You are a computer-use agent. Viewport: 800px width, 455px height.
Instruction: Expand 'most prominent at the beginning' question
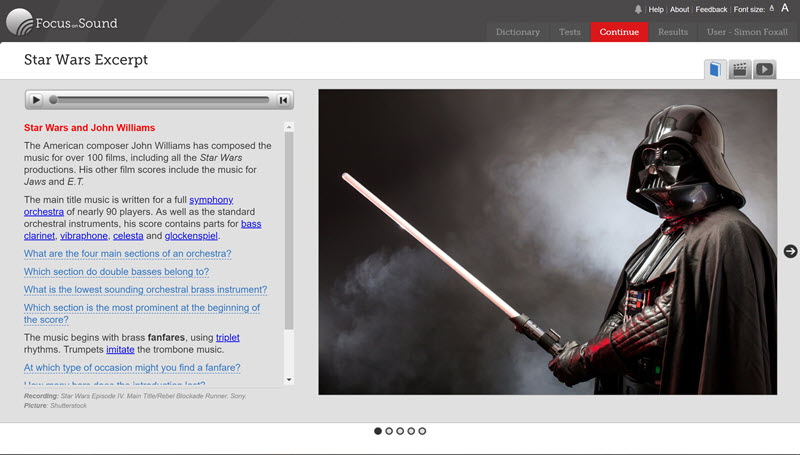point(142,314)
